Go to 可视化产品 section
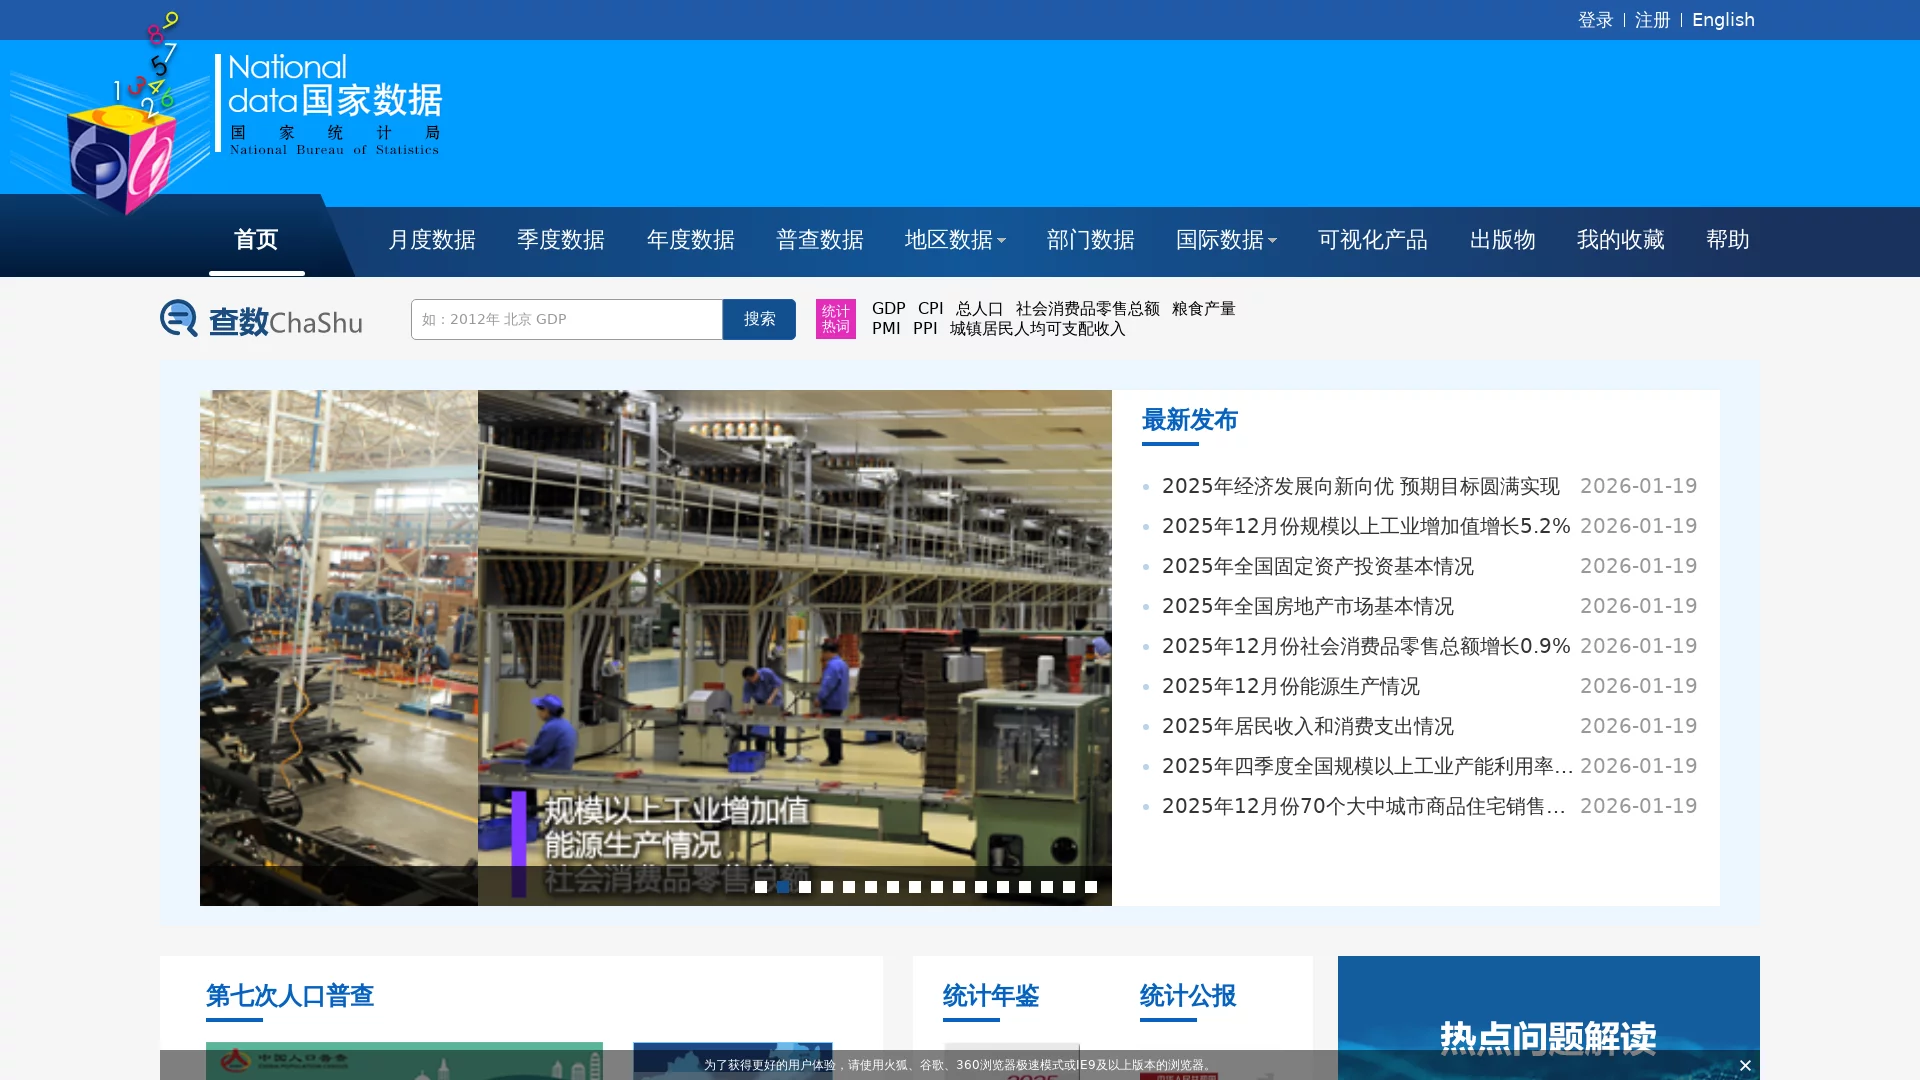The image size is (1920, 1080). tap(1372, 240)
